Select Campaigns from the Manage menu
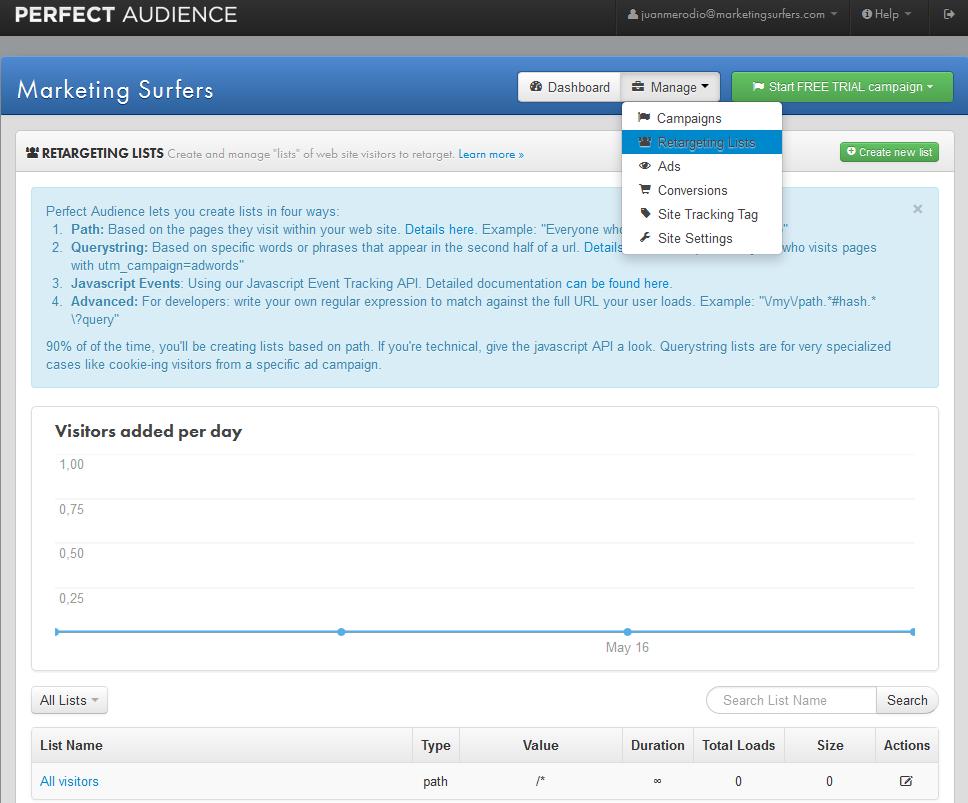The image size is (968, 803). click(702, 118)
